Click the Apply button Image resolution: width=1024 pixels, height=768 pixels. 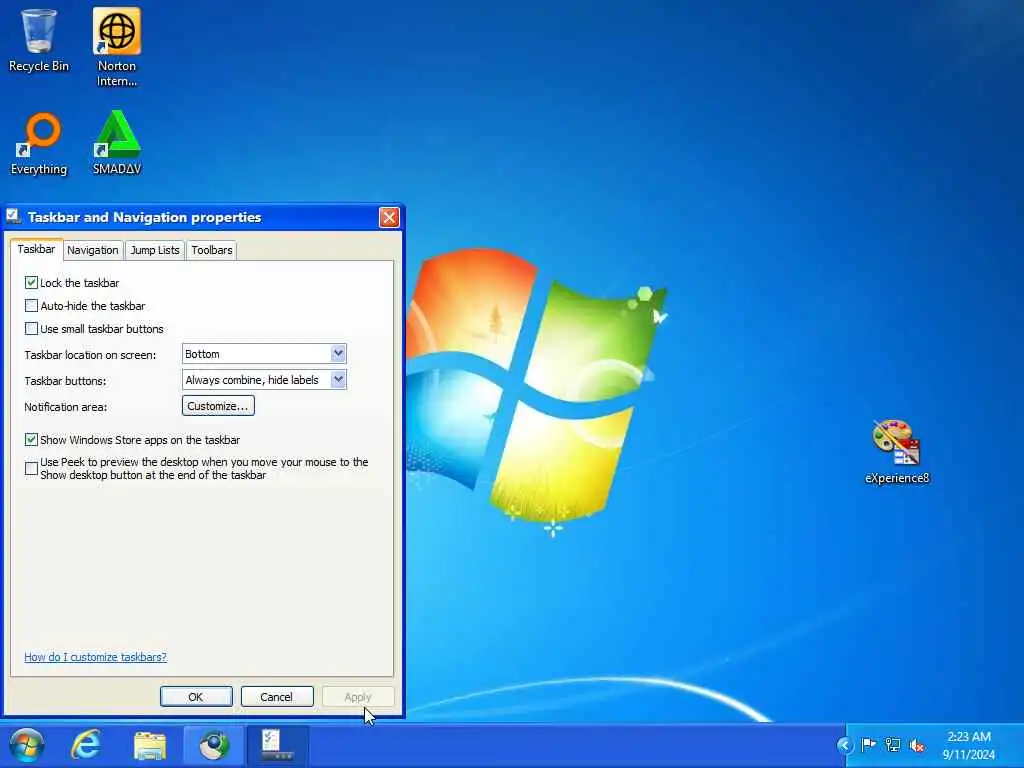tap(358, 697)
